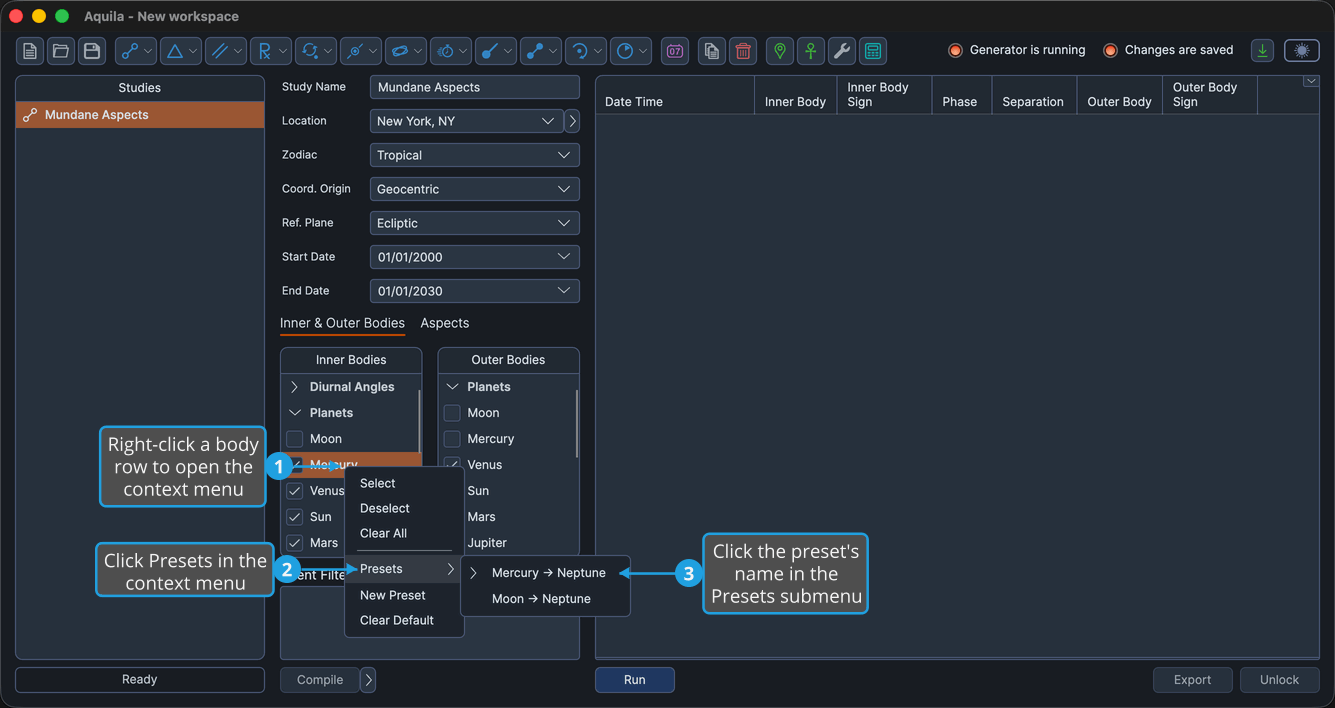The height and width of the screenshot is (708, 1335).
Task: Click the Run button
Action: coord(635,680)
